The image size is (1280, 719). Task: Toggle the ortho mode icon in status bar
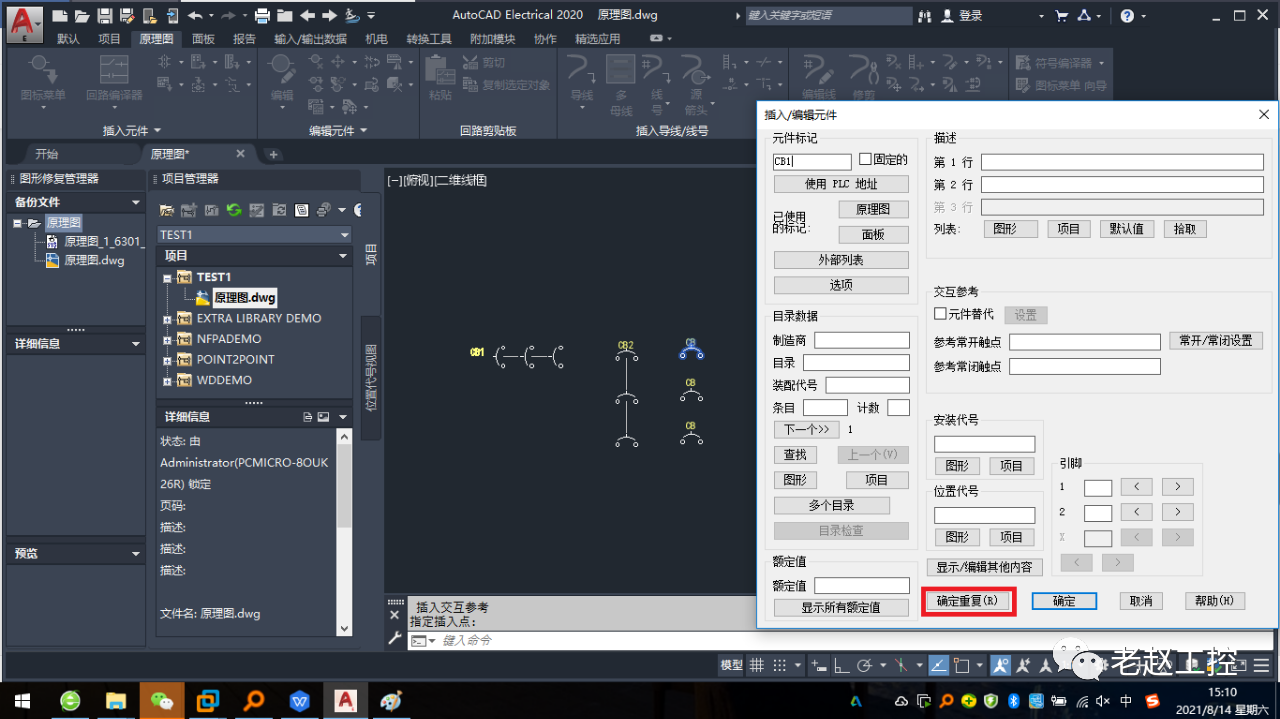pyautogui.click(x=842, y=666)
